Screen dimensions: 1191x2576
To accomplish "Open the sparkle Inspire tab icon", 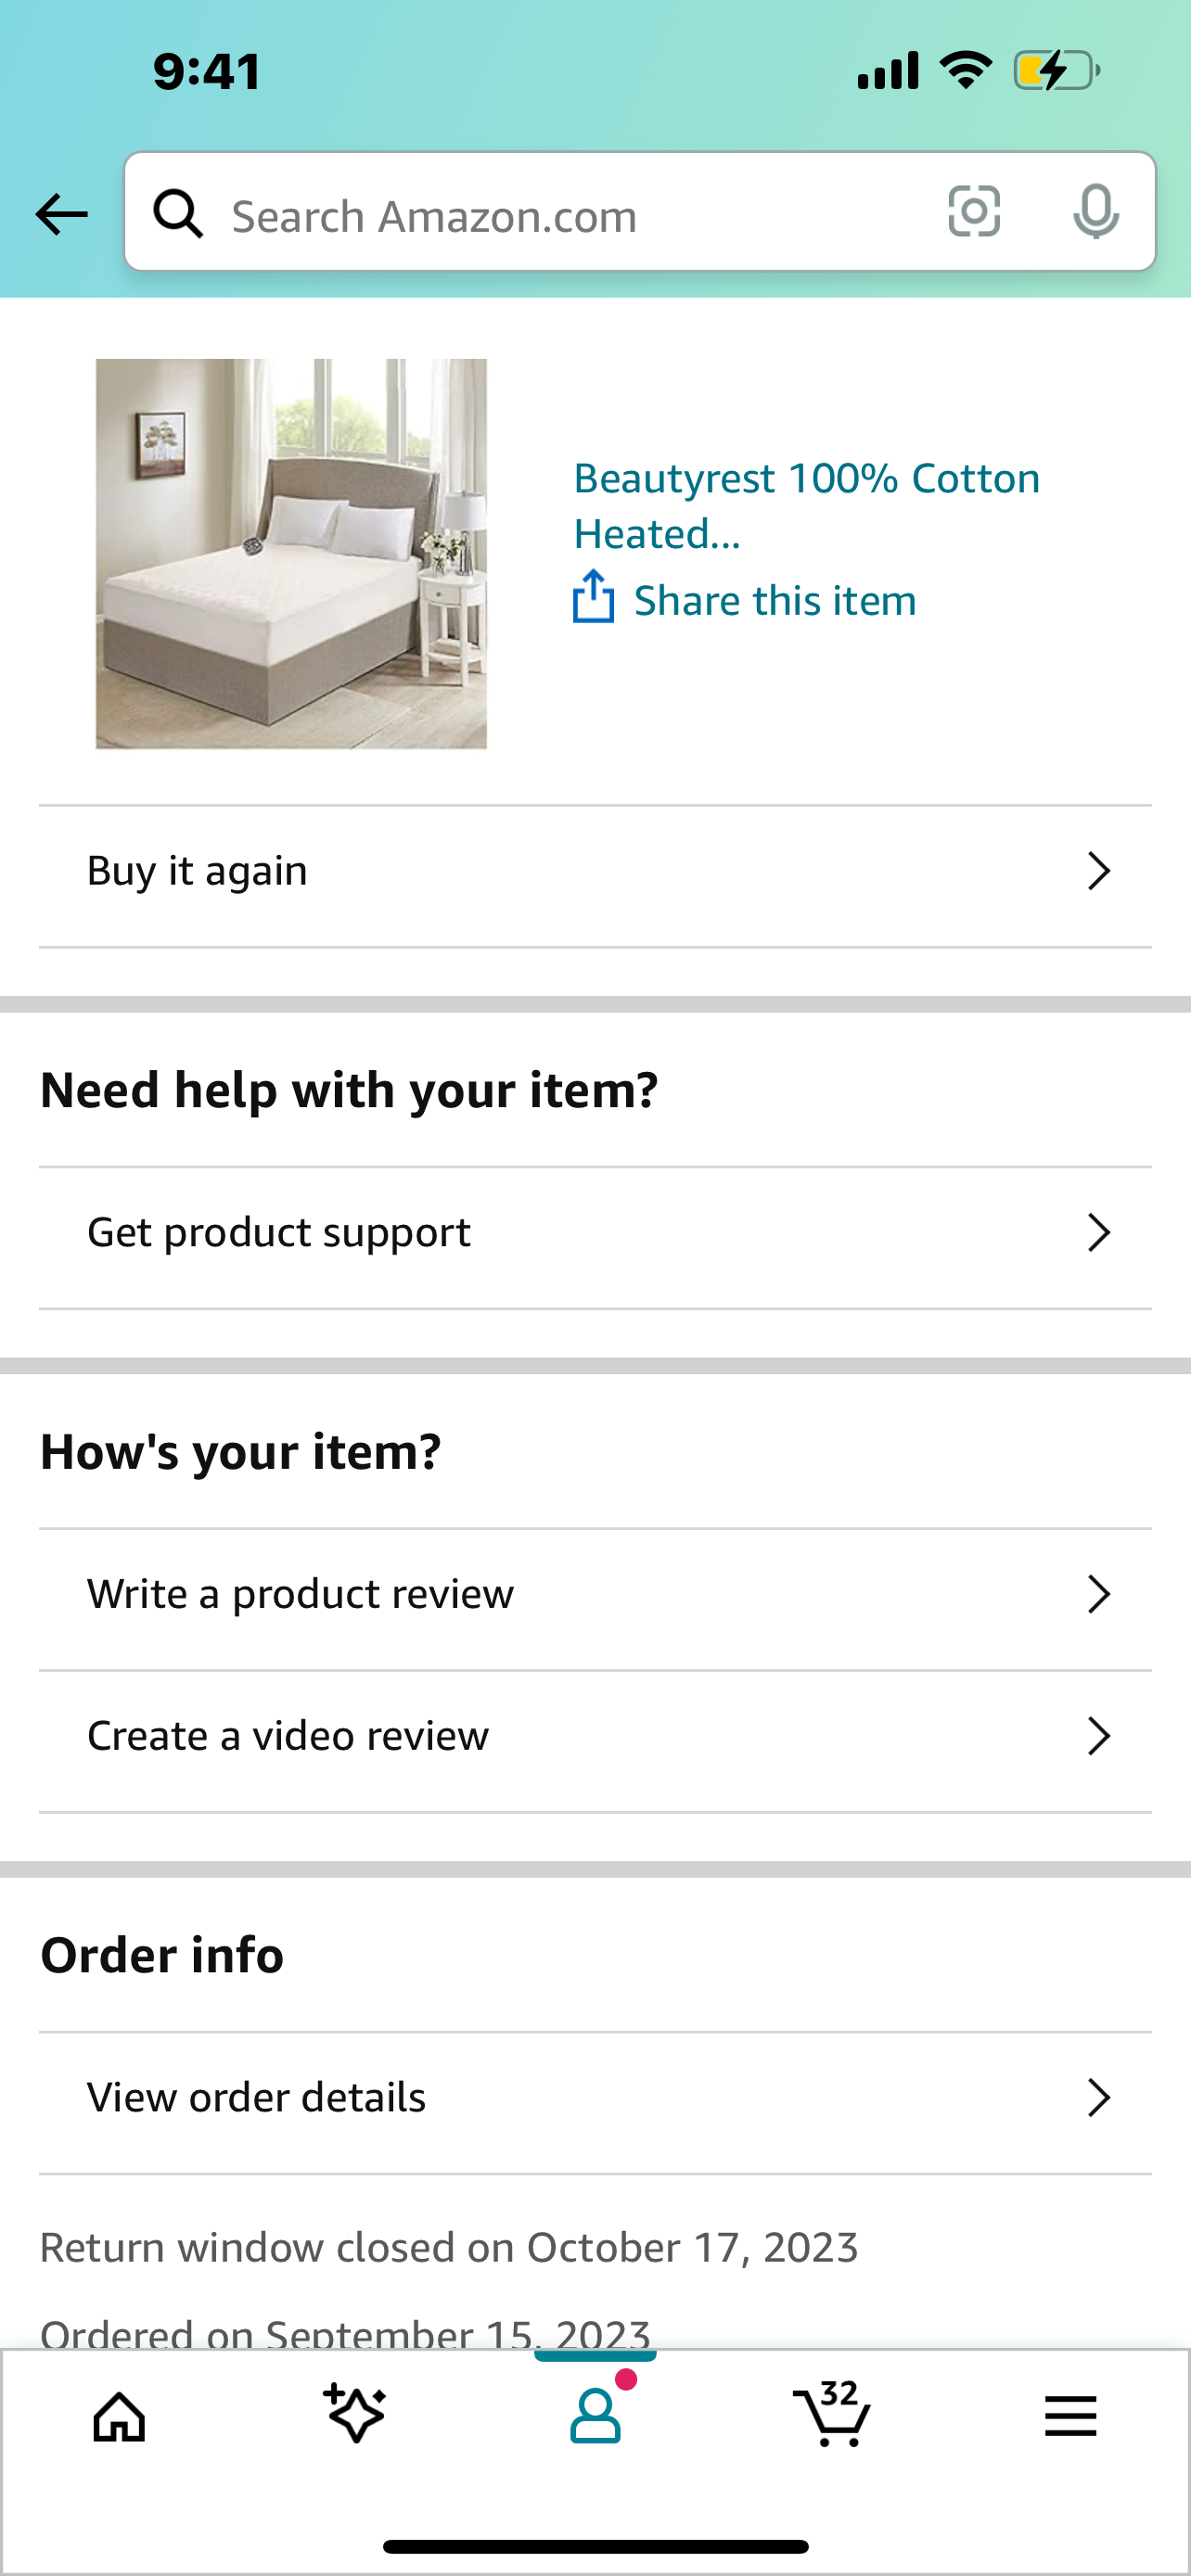I will click(355, 2414).
